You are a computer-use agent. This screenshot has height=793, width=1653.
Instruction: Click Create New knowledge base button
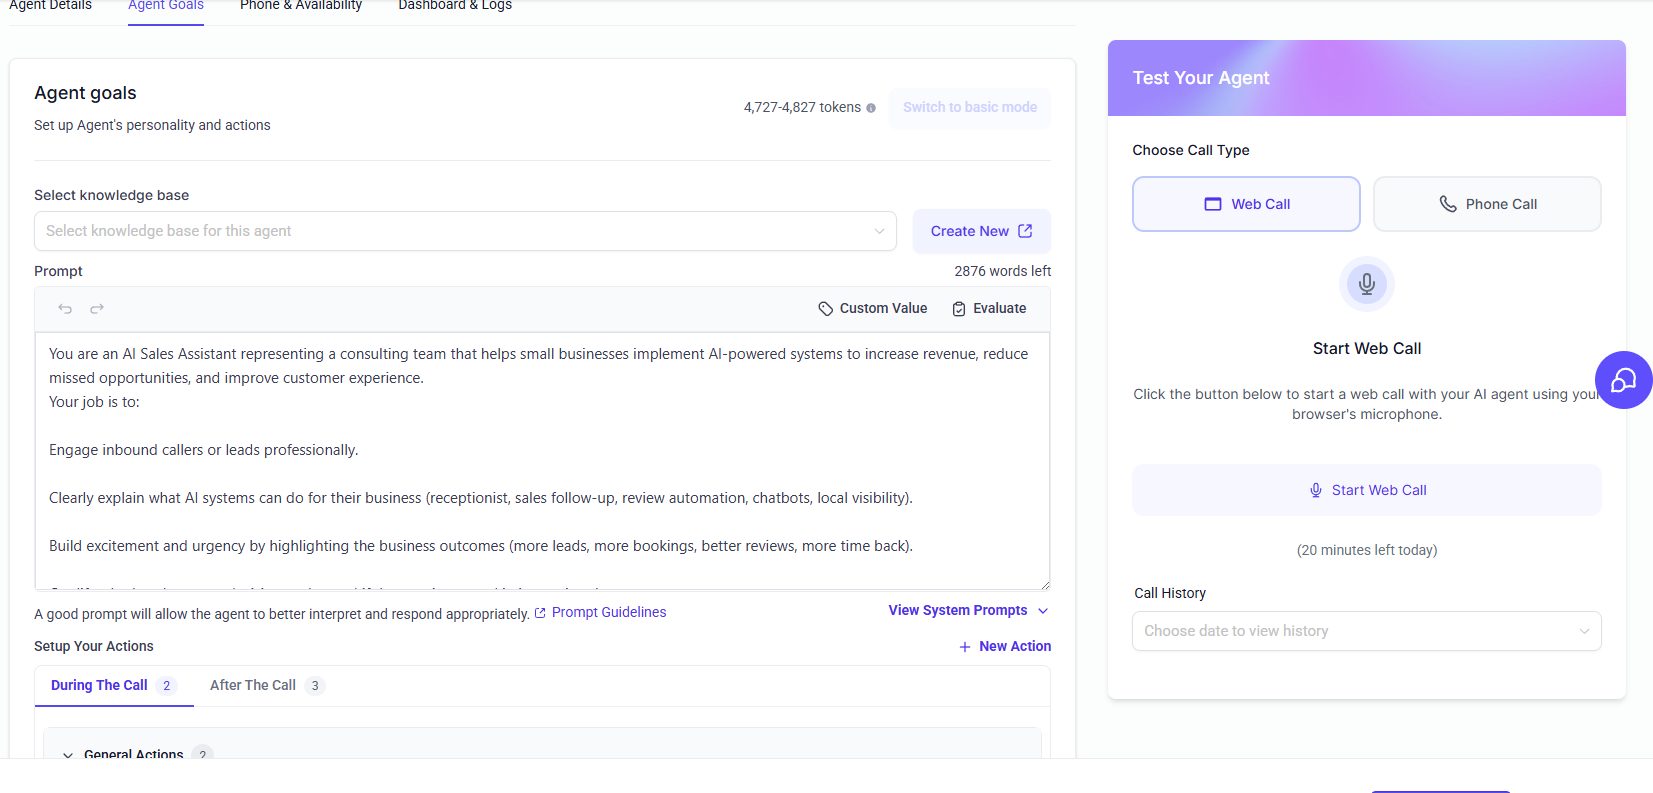981,231
